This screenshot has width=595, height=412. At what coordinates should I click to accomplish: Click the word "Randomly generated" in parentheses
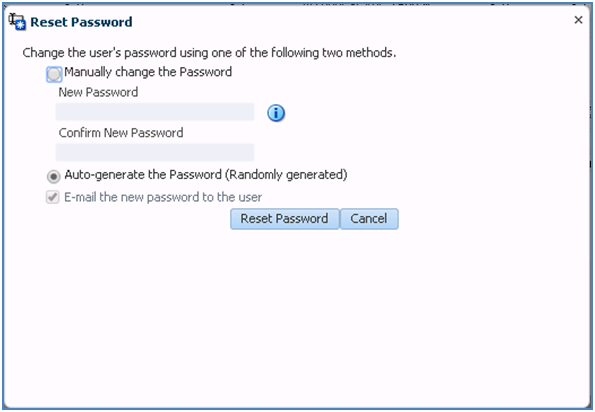point(286,175)
